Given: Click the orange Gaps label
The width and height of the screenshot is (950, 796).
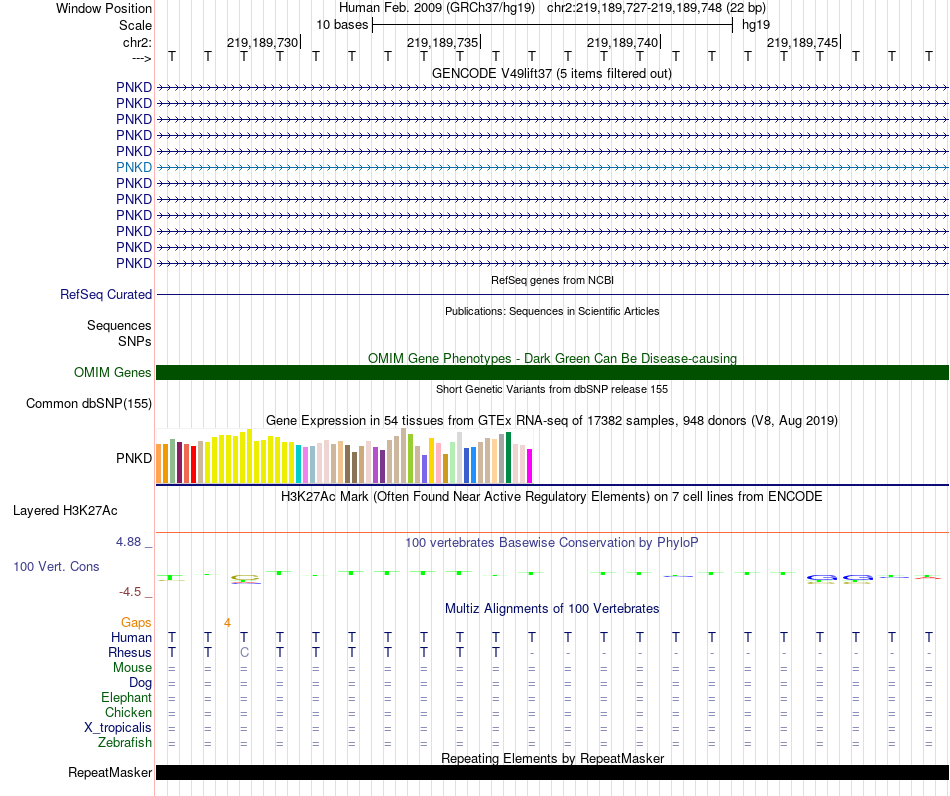Looking at the screenshot, I should point(137,623).
